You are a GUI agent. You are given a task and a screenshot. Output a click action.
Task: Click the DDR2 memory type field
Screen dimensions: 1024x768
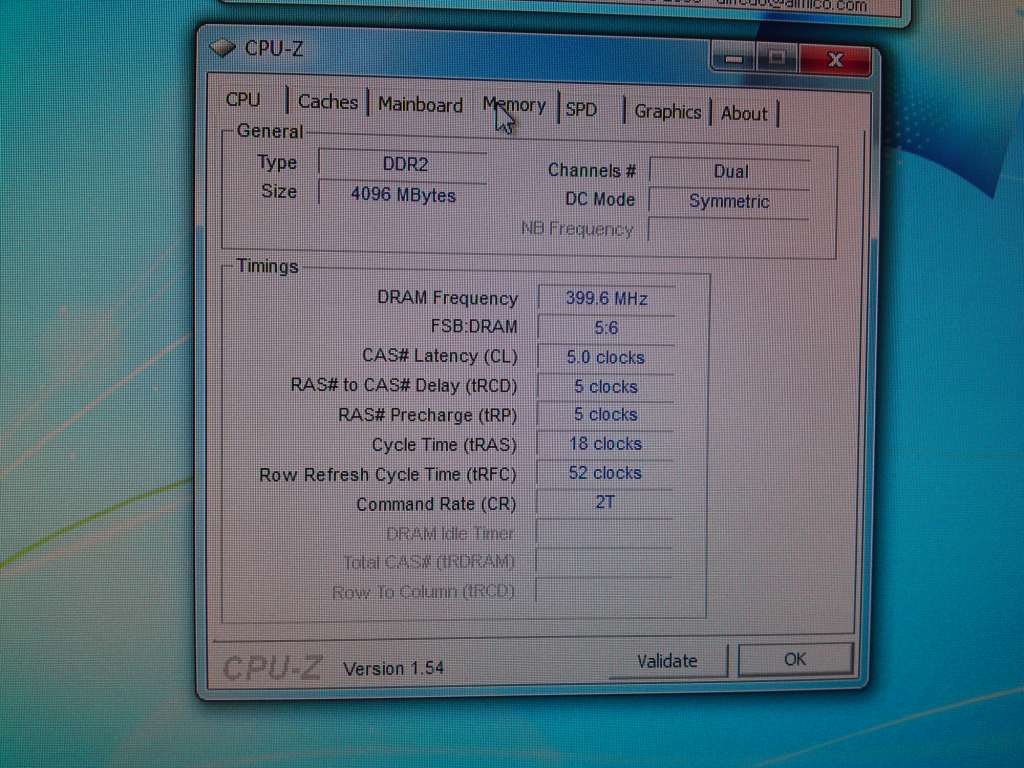403,164
